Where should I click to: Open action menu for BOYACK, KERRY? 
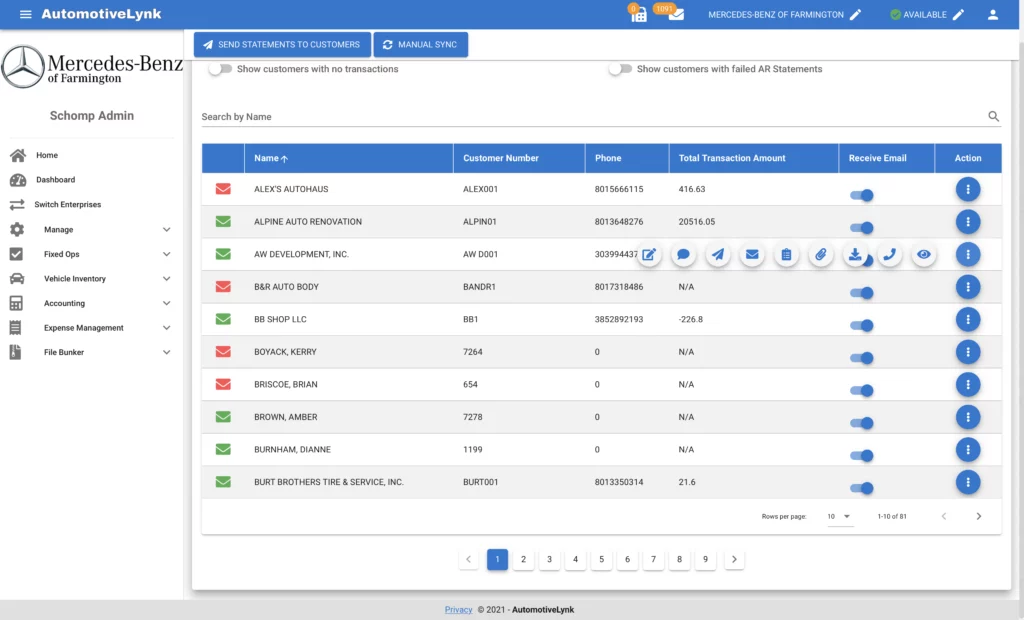(968, 352)
